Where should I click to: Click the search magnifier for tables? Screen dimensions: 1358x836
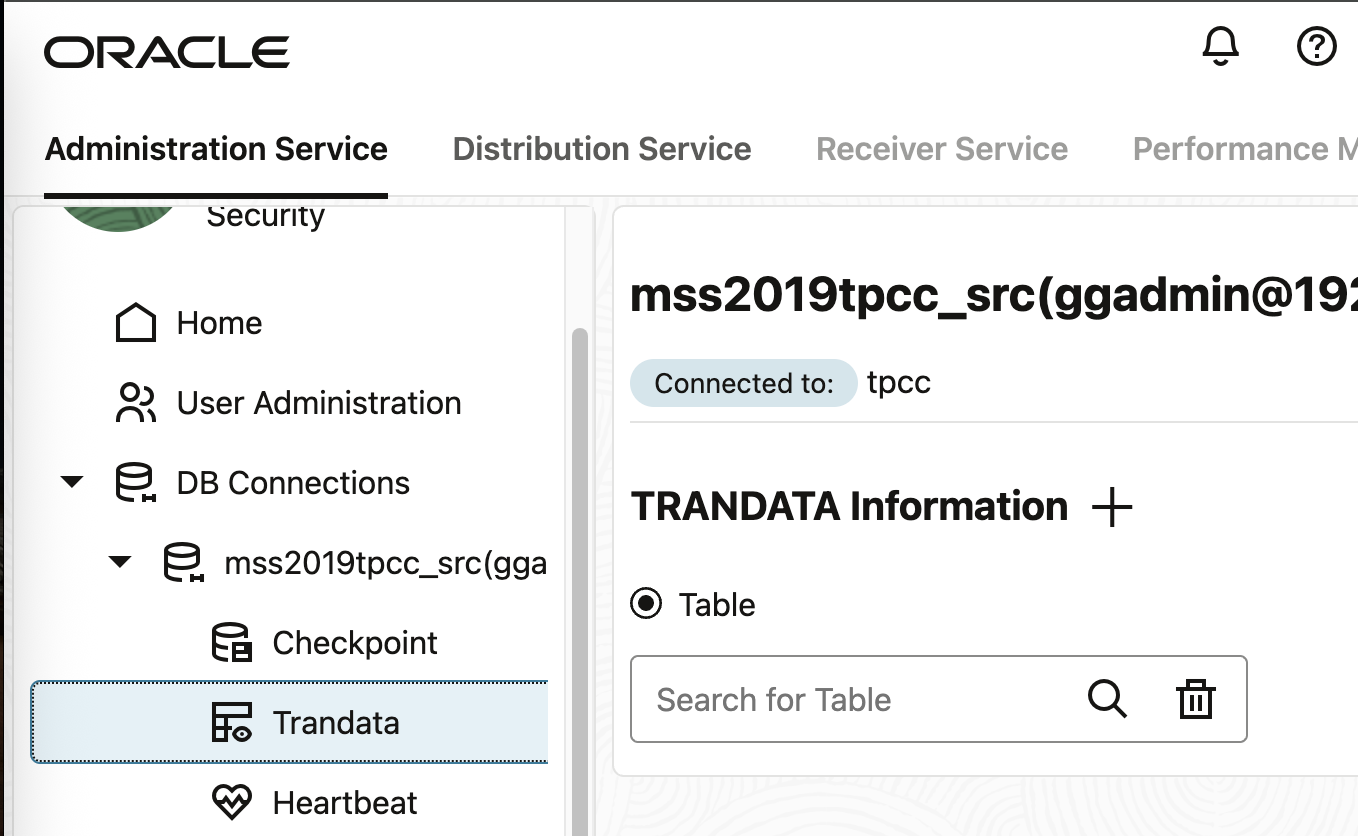click(1107, 699)
